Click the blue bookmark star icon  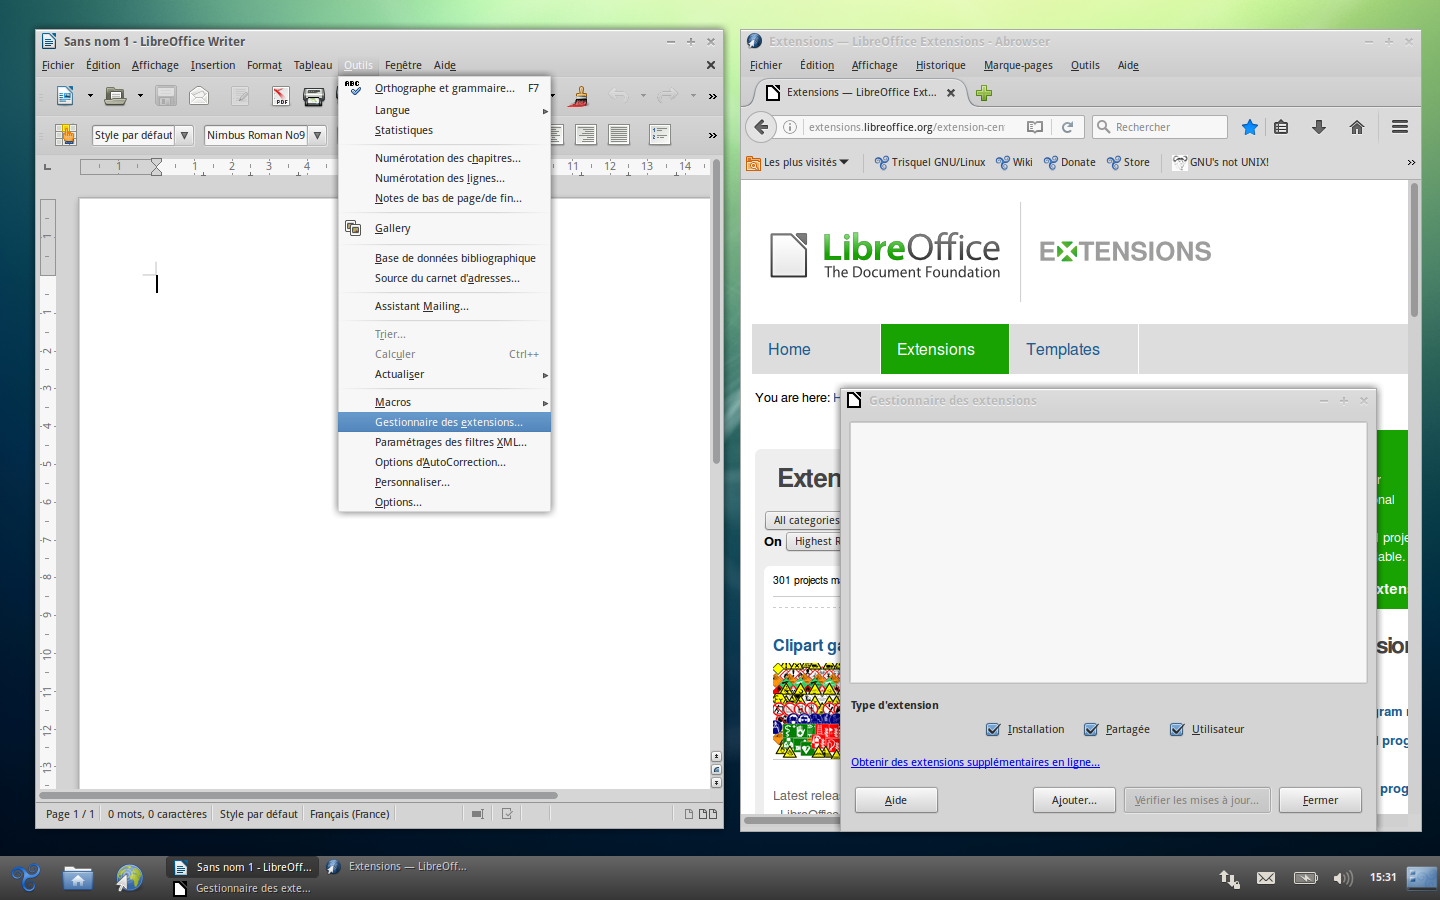(1250, 127)
